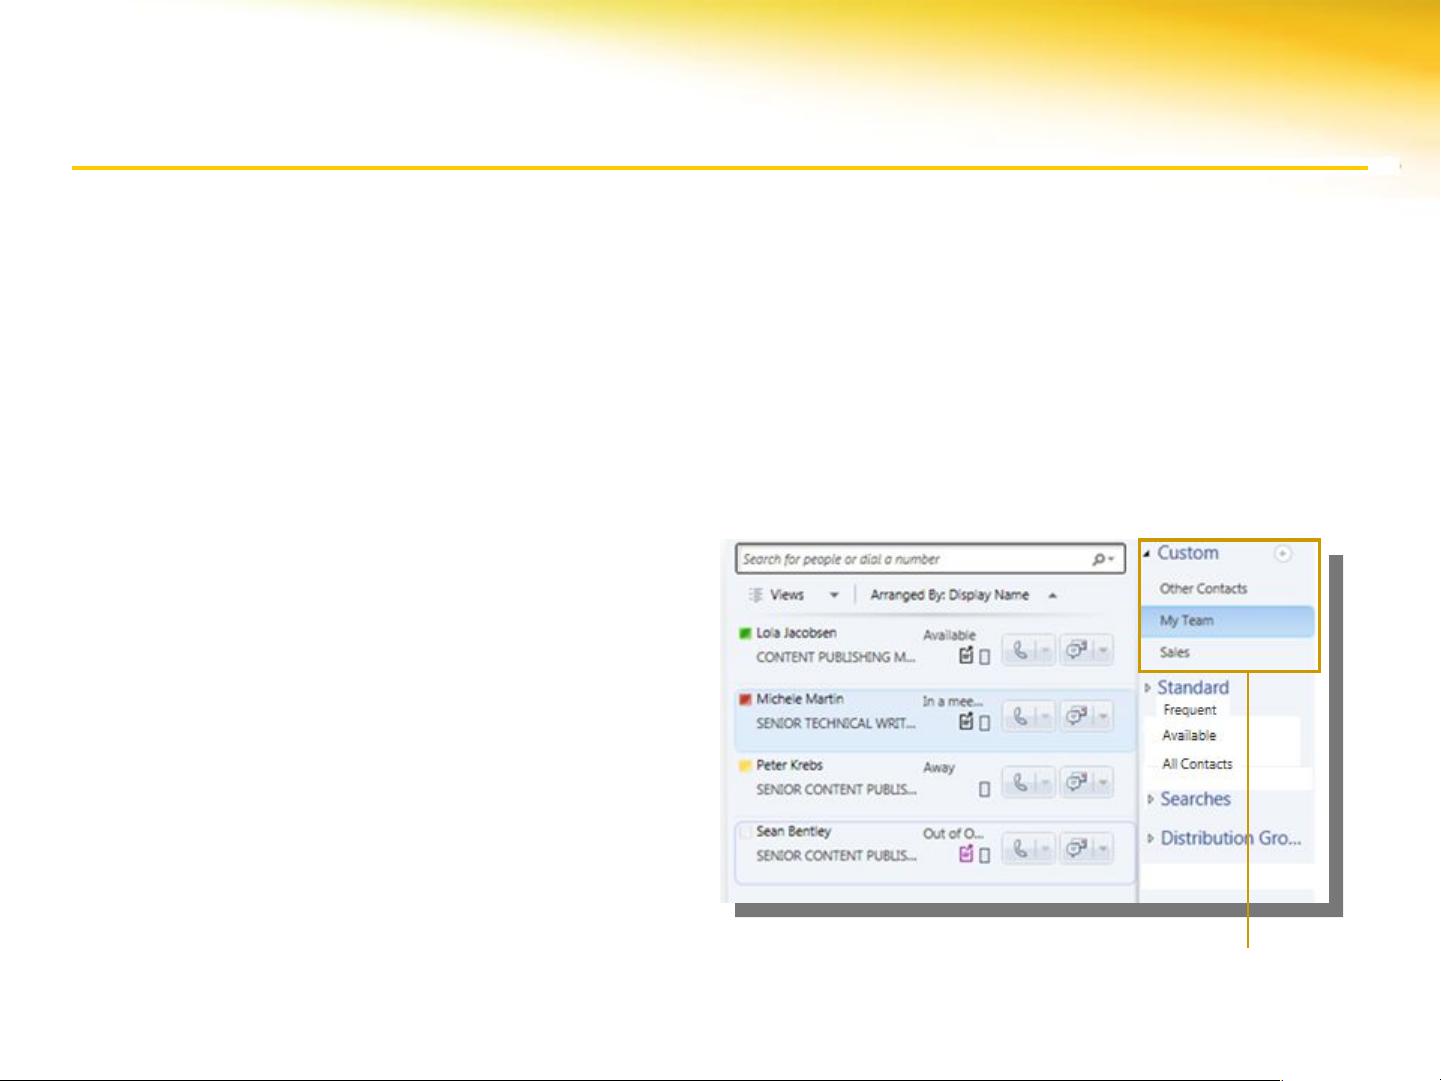Image resolution: width=1441 pixels, height=1081 pixels.
Task: Select the Frequent view under Standard
Action: [x=1189, y=710]
